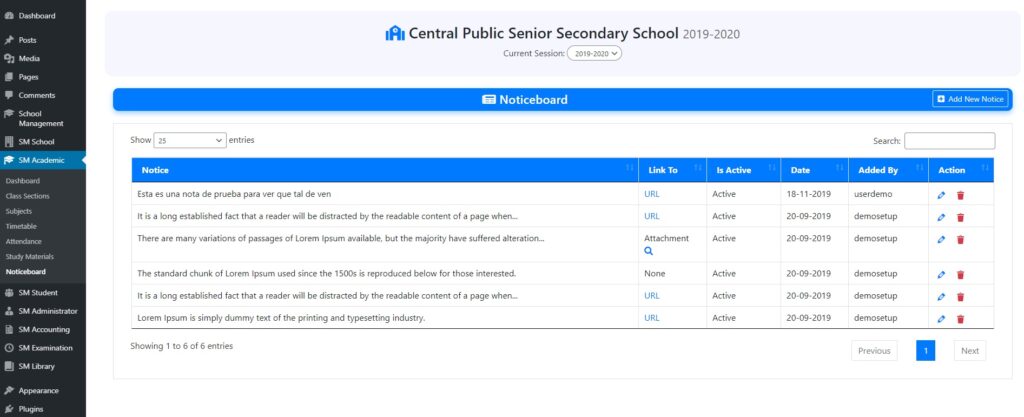The image size is (1024, 417).
Task: Open the Current Session 2019-2020 dropdown
Action: 594,53
